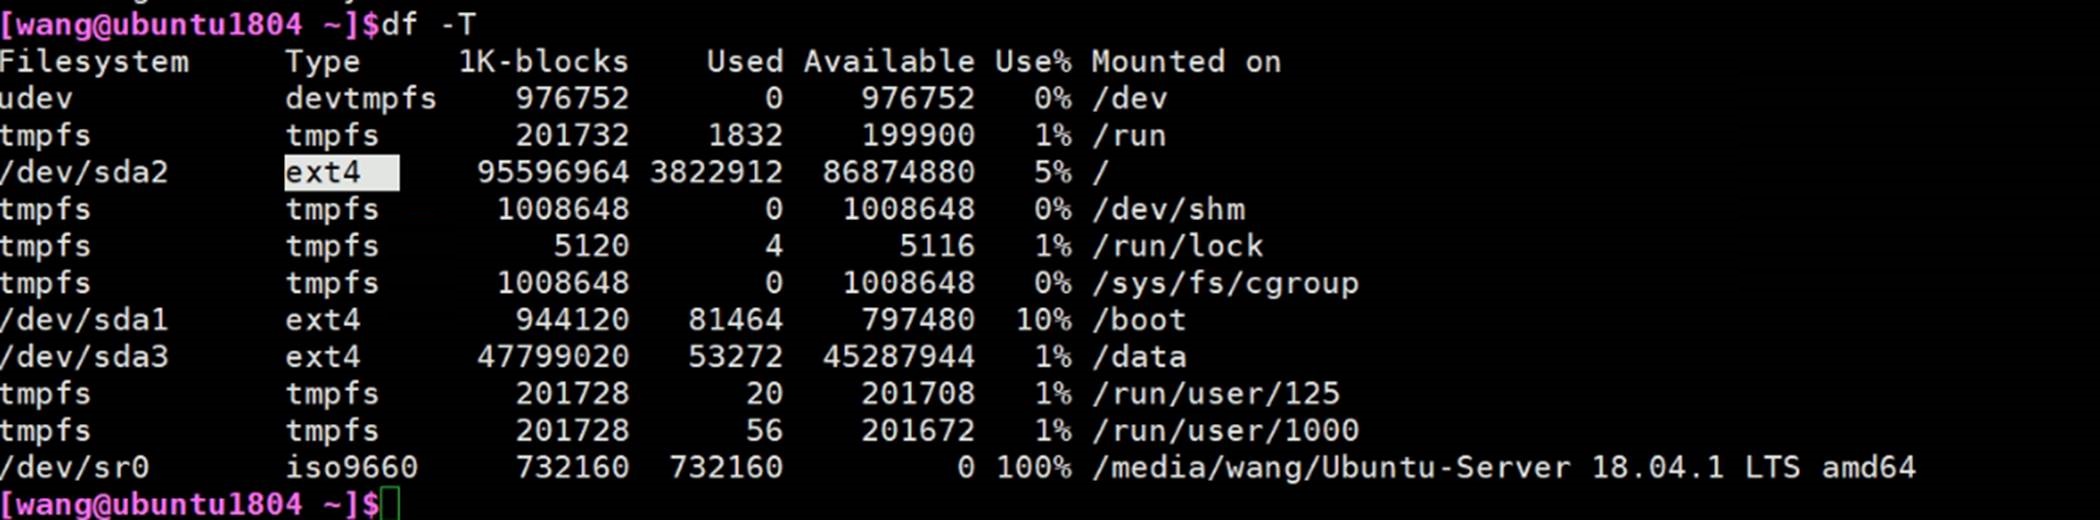The image size is (2100, 520).
Task: Click the '/boot' mount point
Action: click(1138, 320)
